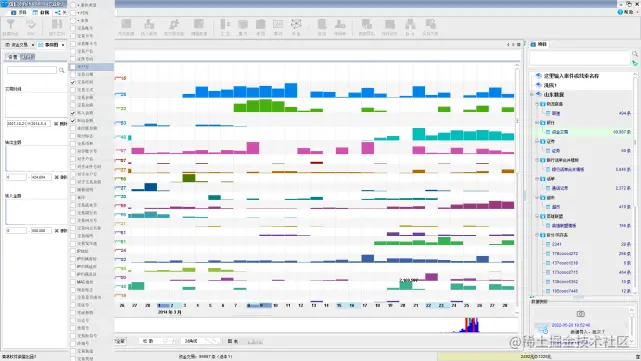The height and width of the screenshot is (361, 641).
Task: Click the 关系 network graph toolbar icon
Action: [x=296, y=25]
